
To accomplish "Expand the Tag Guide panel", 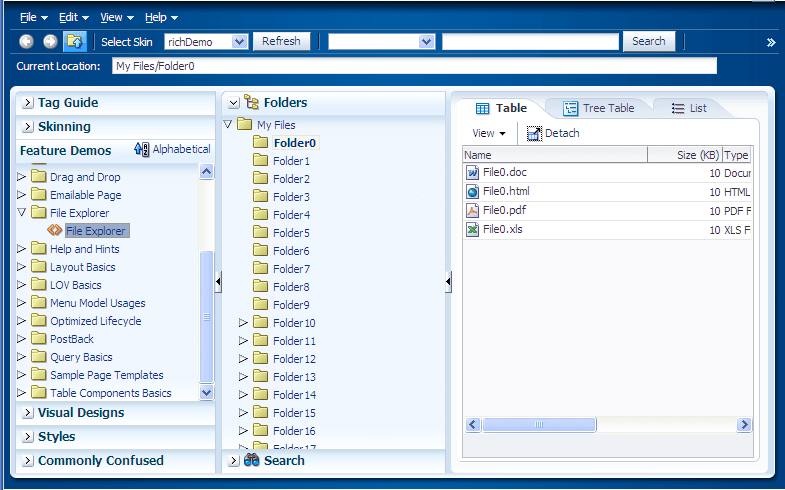I will (x=28, y=103).
